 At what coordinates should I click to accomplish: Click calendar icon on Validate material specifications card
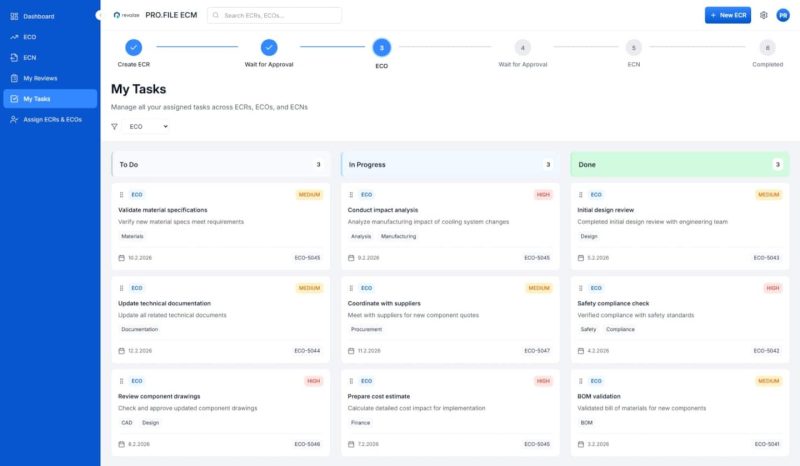coord(121,258)
